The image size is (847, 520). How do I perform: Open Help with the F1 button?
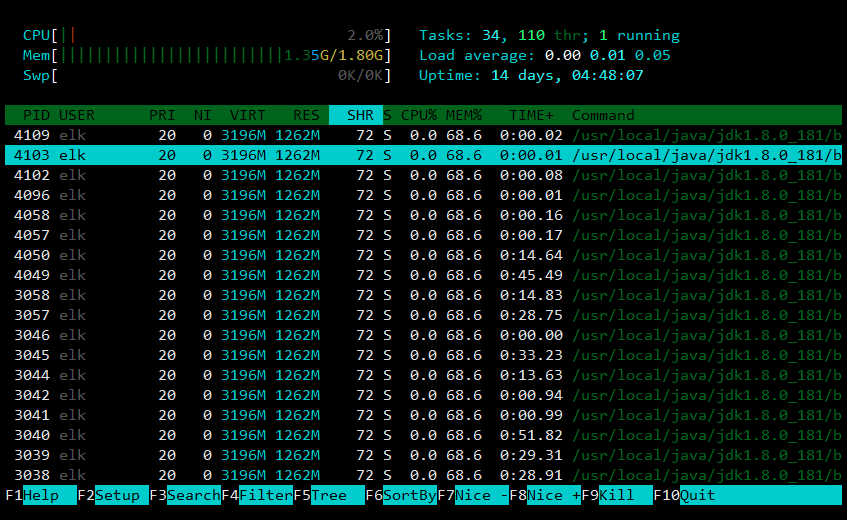coord(41,495)
